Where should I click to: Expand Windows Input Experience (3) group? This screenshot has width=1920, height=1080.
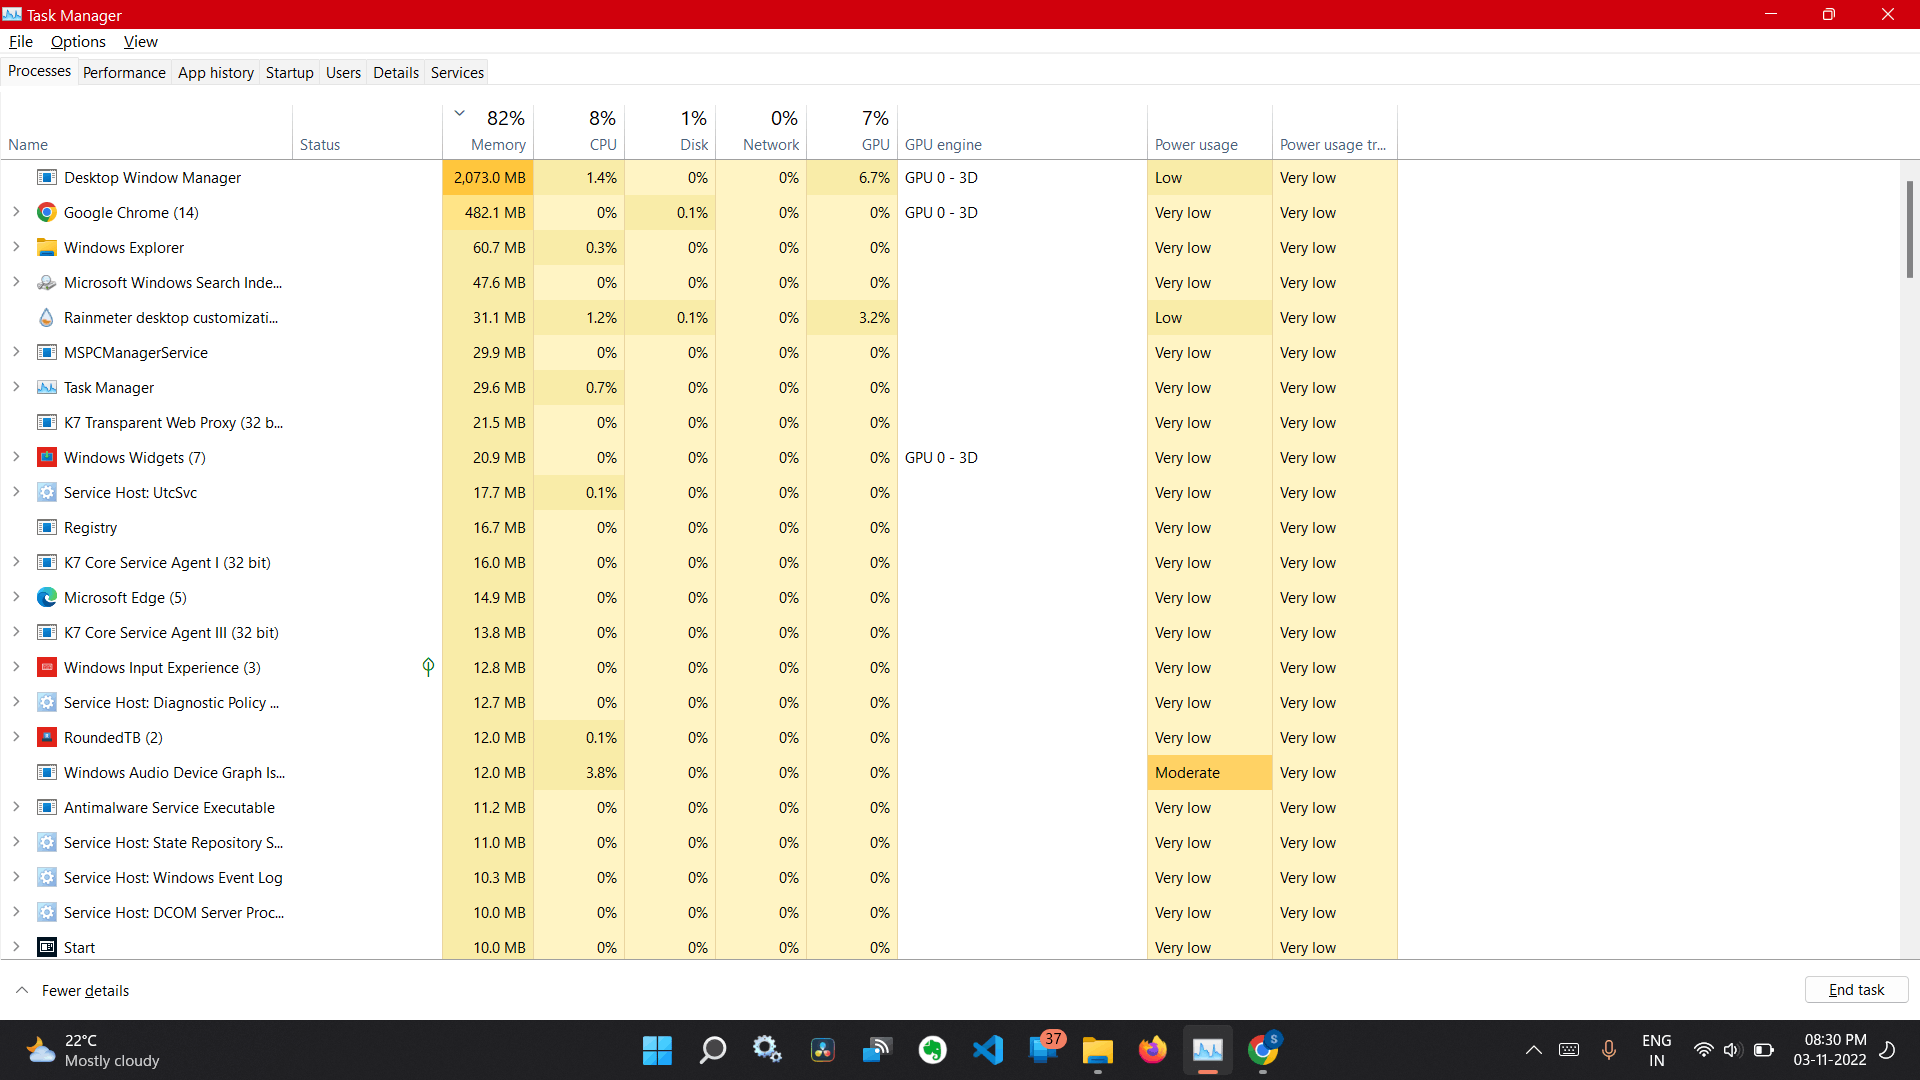[x=16, y=668]
